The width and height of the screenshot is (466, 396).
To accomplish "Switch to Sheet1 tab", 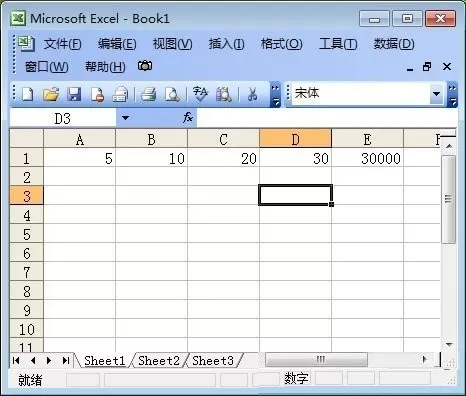I will coord(104,361).
